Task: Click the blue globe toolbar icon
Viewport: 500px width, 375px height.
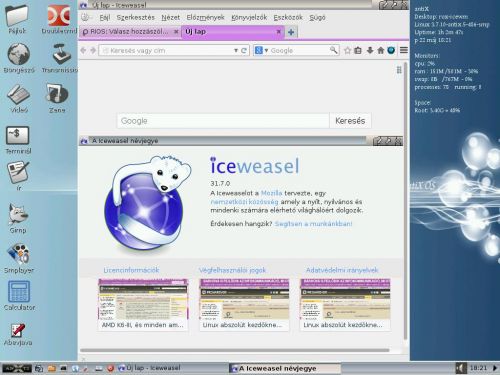Action: [x=391, y=50]
